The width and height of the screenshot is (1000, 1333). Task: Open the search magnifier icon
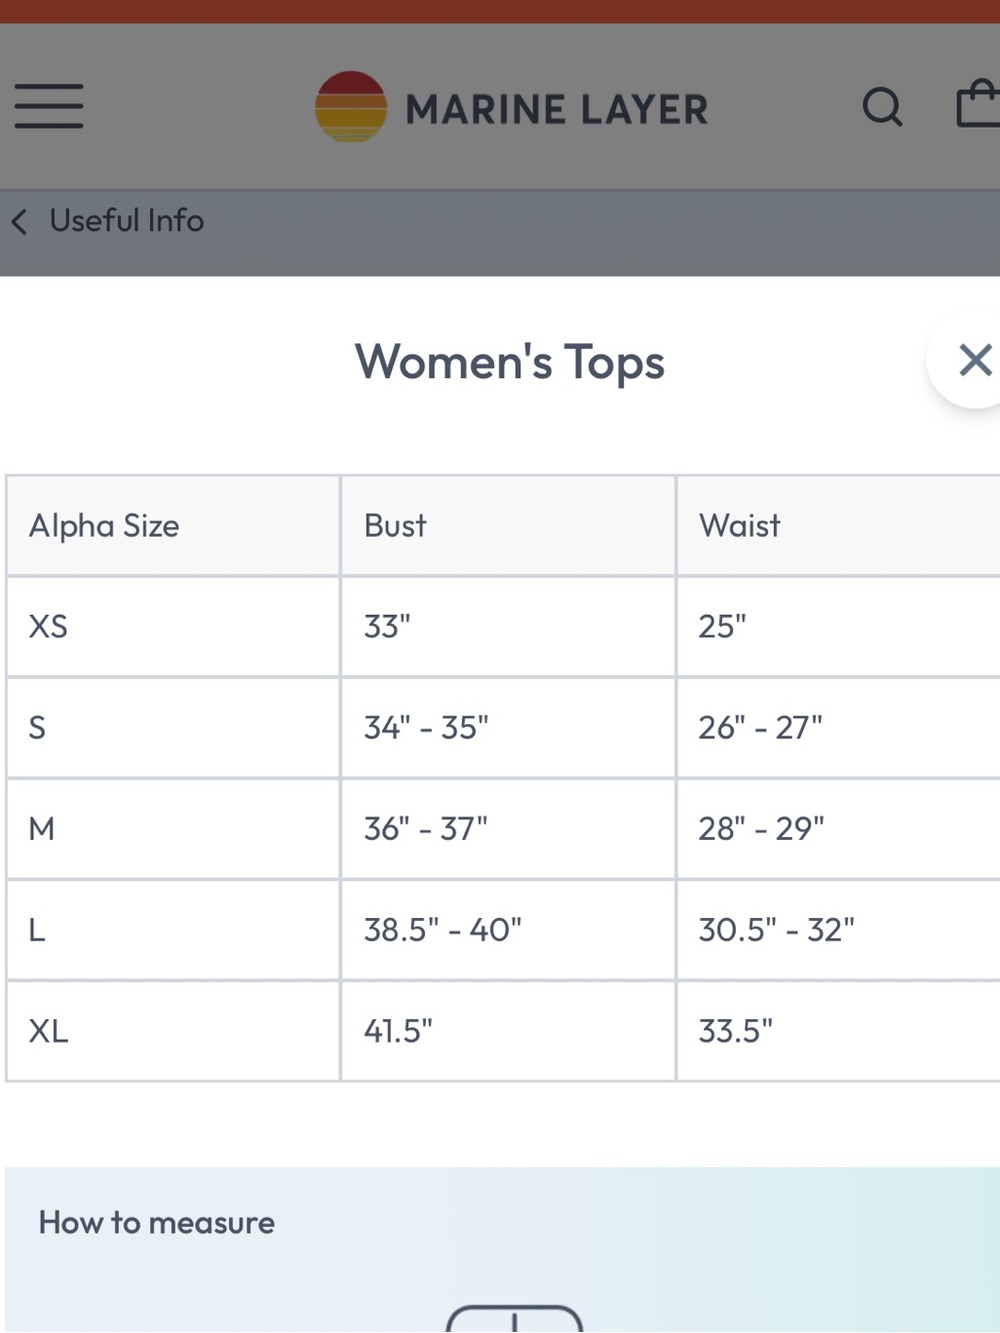click(882, 106)
